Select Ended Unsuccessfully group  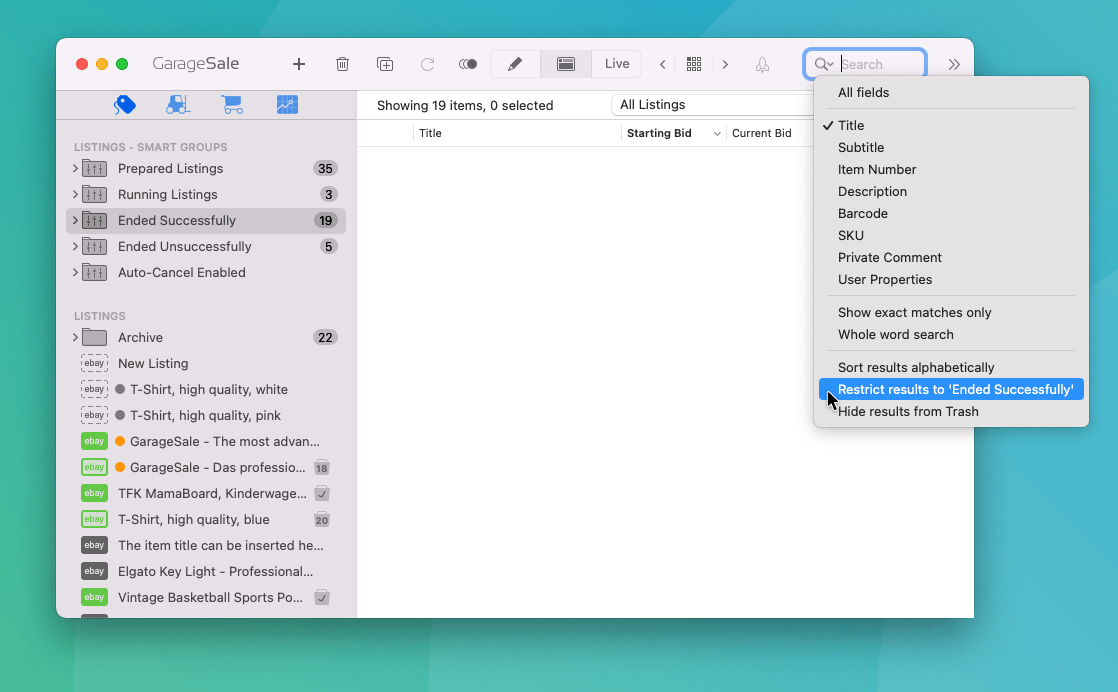coord(206,247)
